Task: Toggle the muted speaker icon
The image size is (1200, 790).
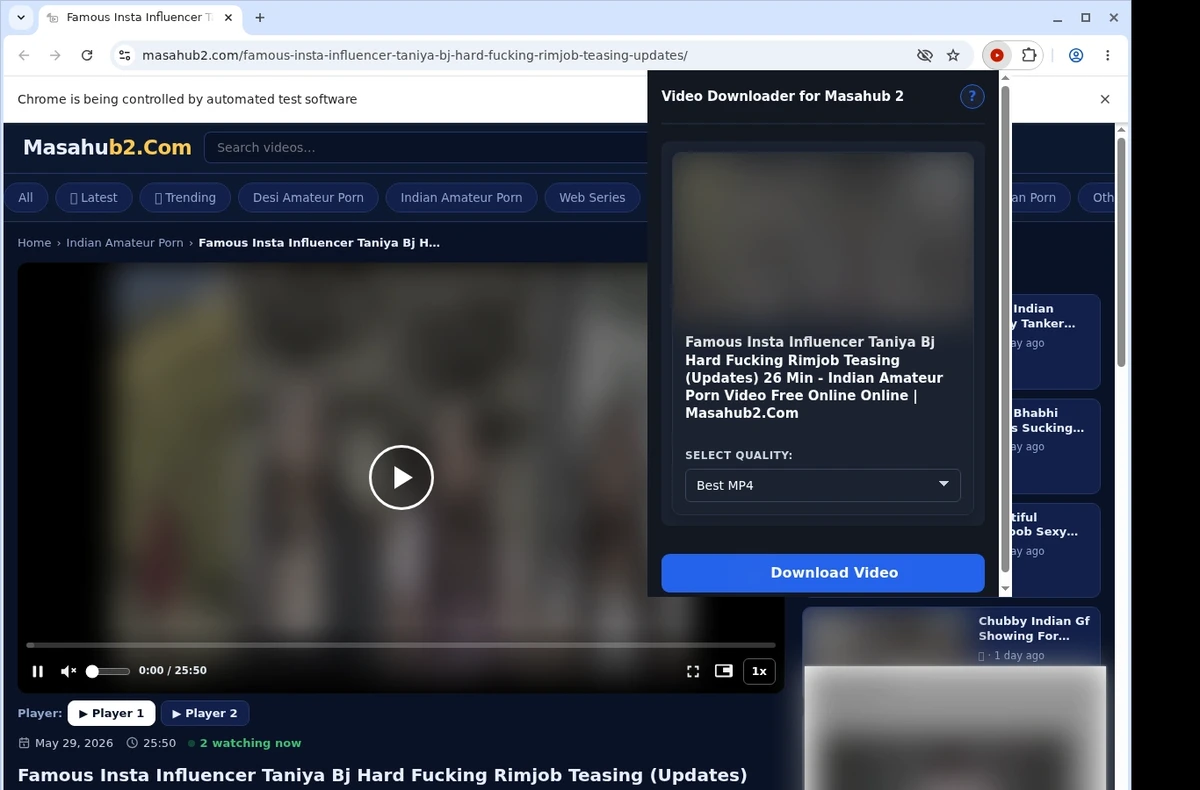Action: pos(68,672)
